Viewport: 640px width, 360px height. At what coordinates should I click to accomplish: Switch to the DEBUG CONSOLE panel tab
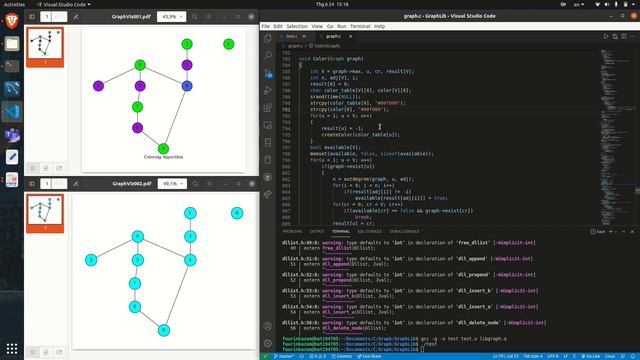click(404, 231)
